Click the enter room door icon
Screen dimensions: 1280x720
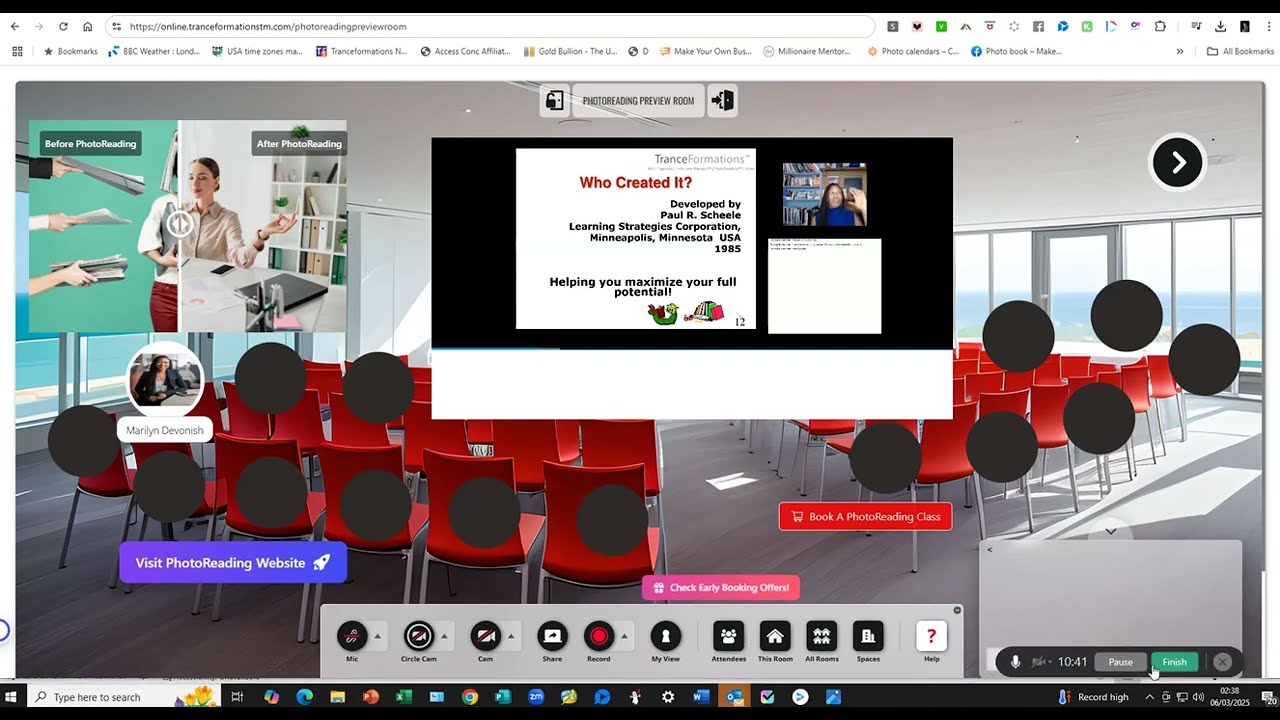(554, 100)
